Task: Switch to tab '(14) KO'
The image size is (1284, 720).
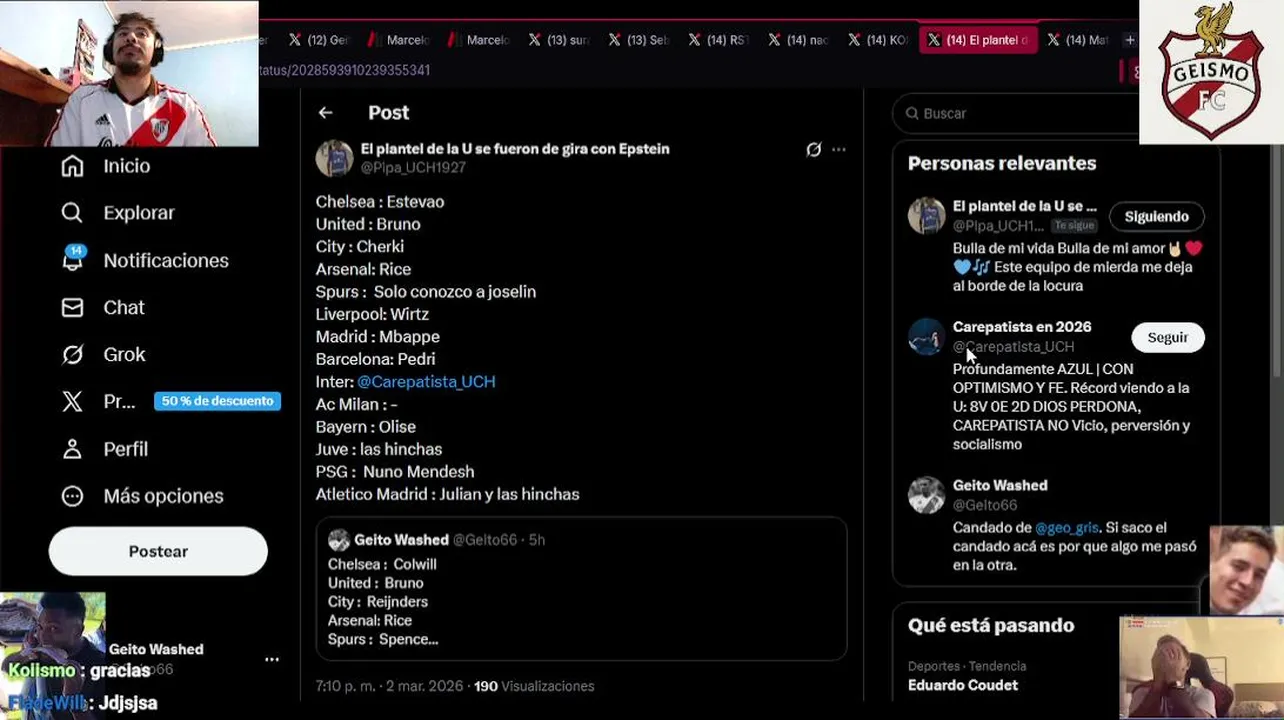Action: (878, 40)
